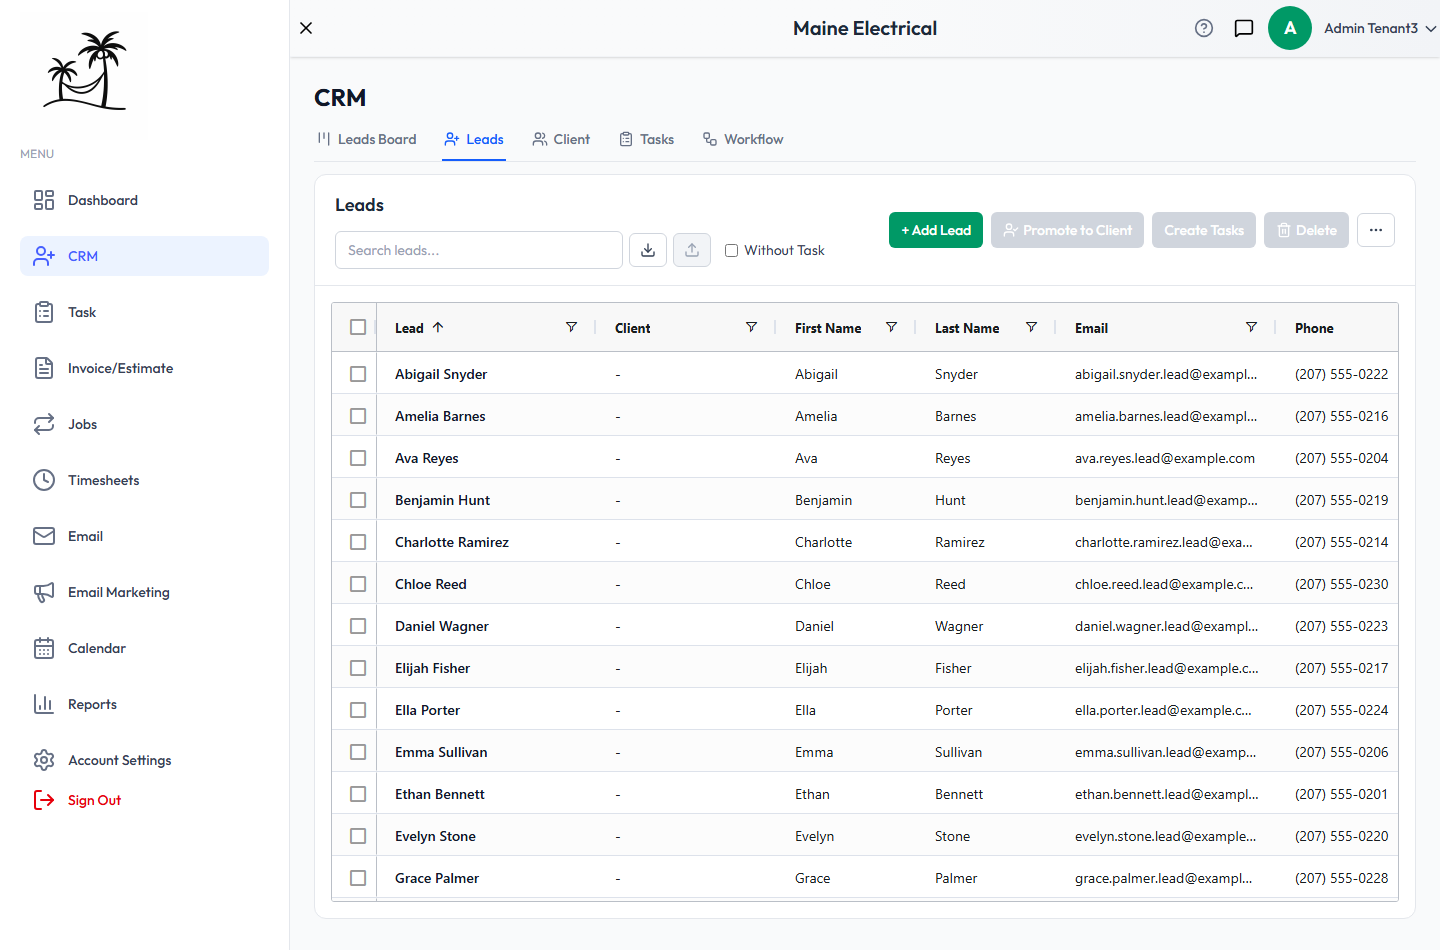Open Reports in the sidebar
Viewport: 1440px width, 950px height.
click(144, 704)
